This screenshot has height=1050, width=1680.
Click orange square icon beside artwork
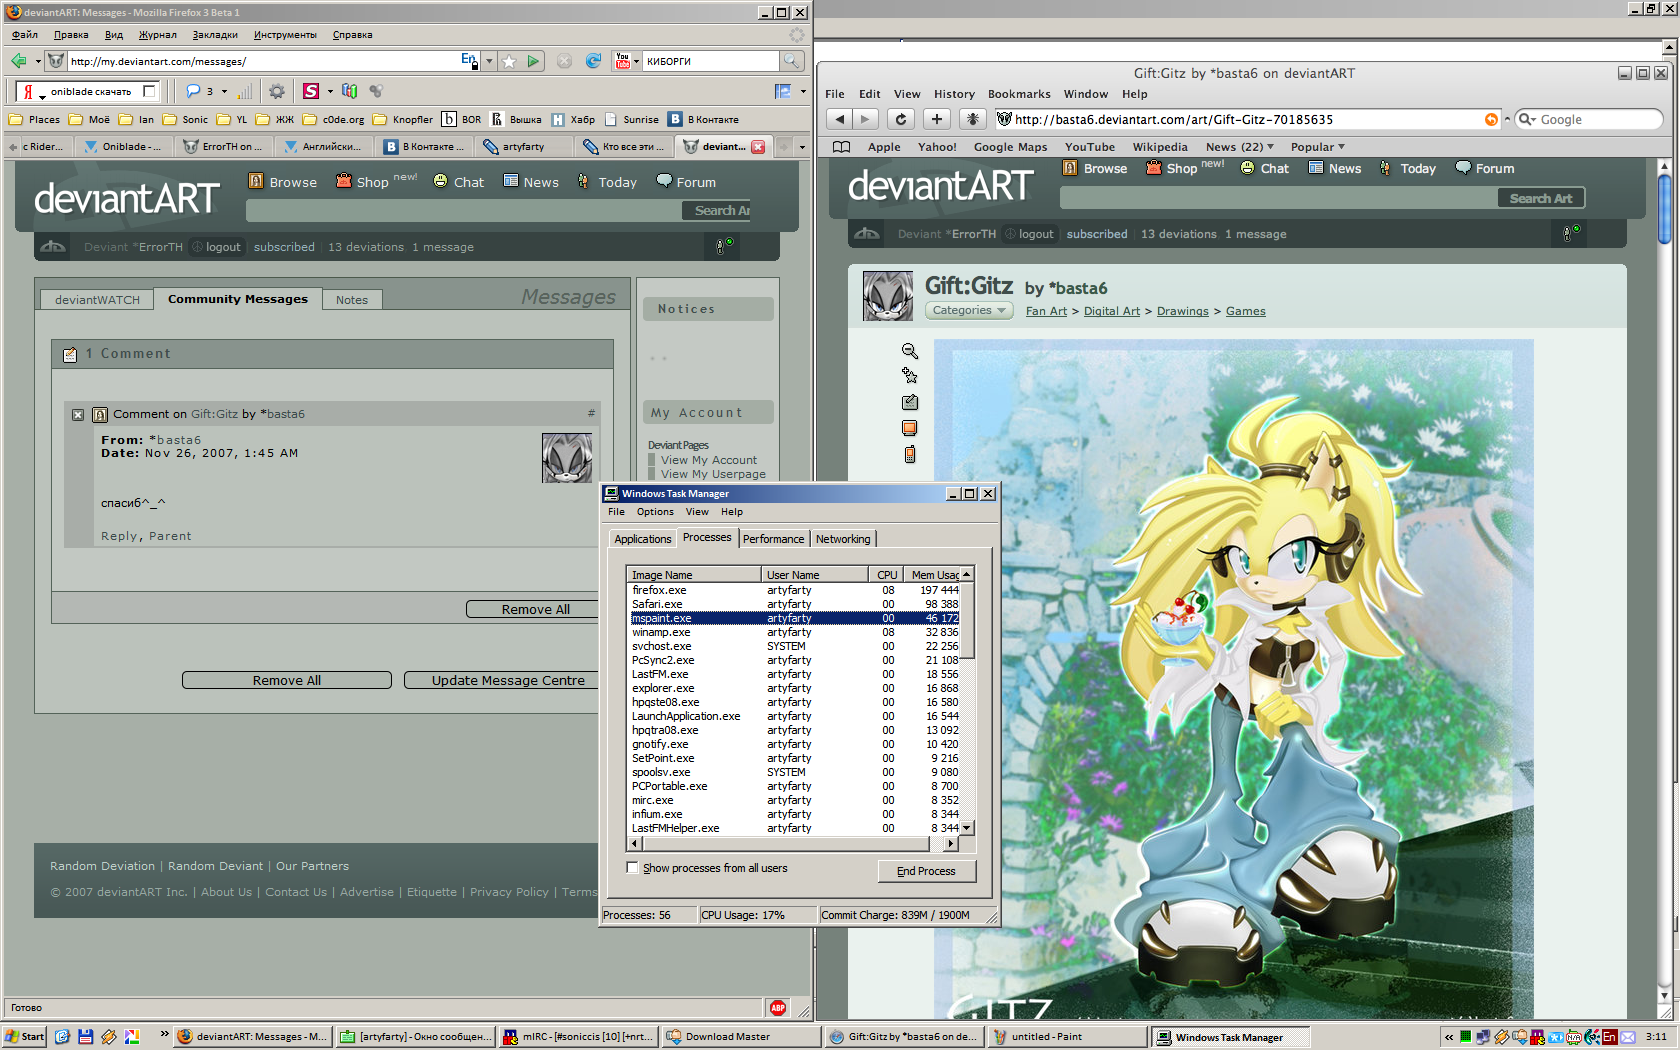(x=910, y=428)
